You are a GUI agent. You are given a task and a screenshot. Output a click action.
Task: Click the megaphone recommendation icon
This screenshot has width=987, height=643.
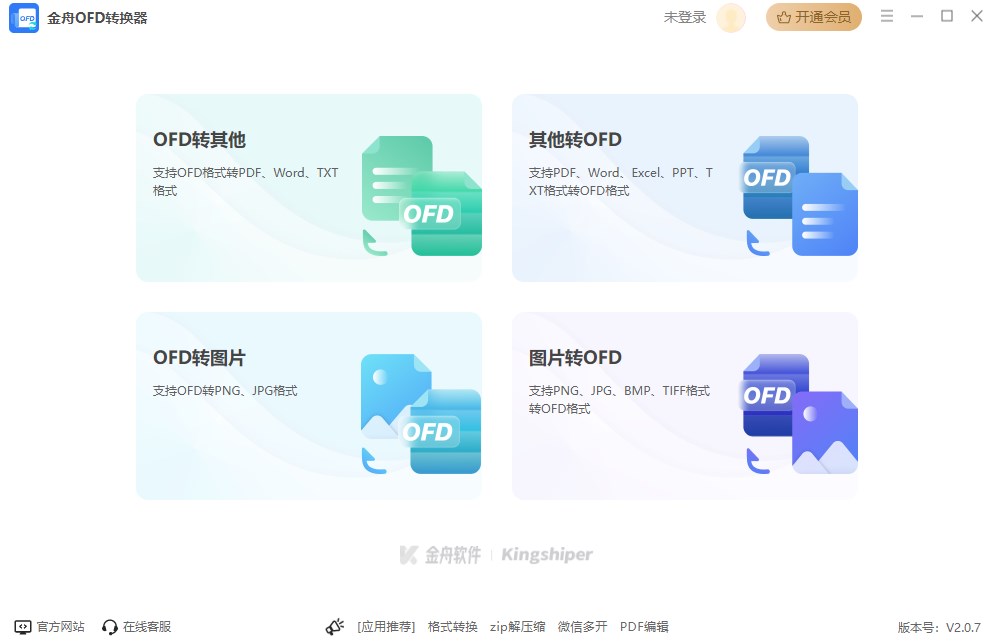335,627
